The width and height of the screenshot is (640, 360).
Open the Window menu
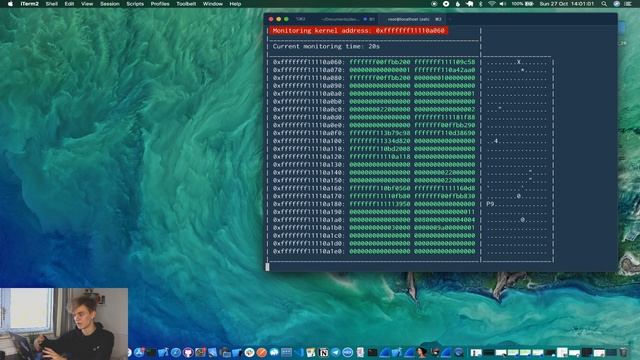(x=213, y=4)
